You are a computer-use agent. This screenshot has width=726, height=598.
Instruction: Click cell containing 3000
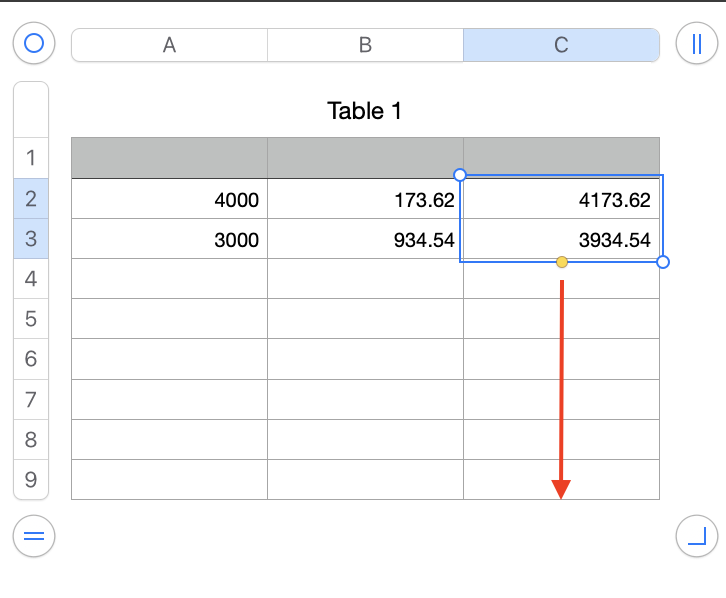click(170, 240)
